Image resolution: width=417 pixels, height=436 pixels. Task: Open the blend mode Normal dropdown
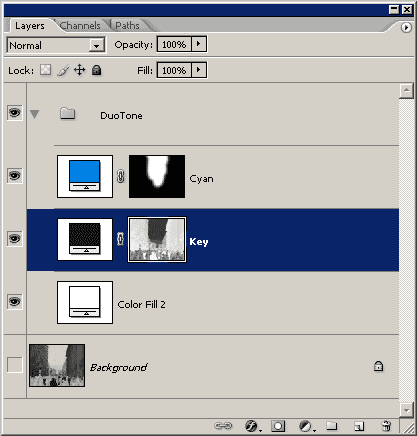point(56,45)
